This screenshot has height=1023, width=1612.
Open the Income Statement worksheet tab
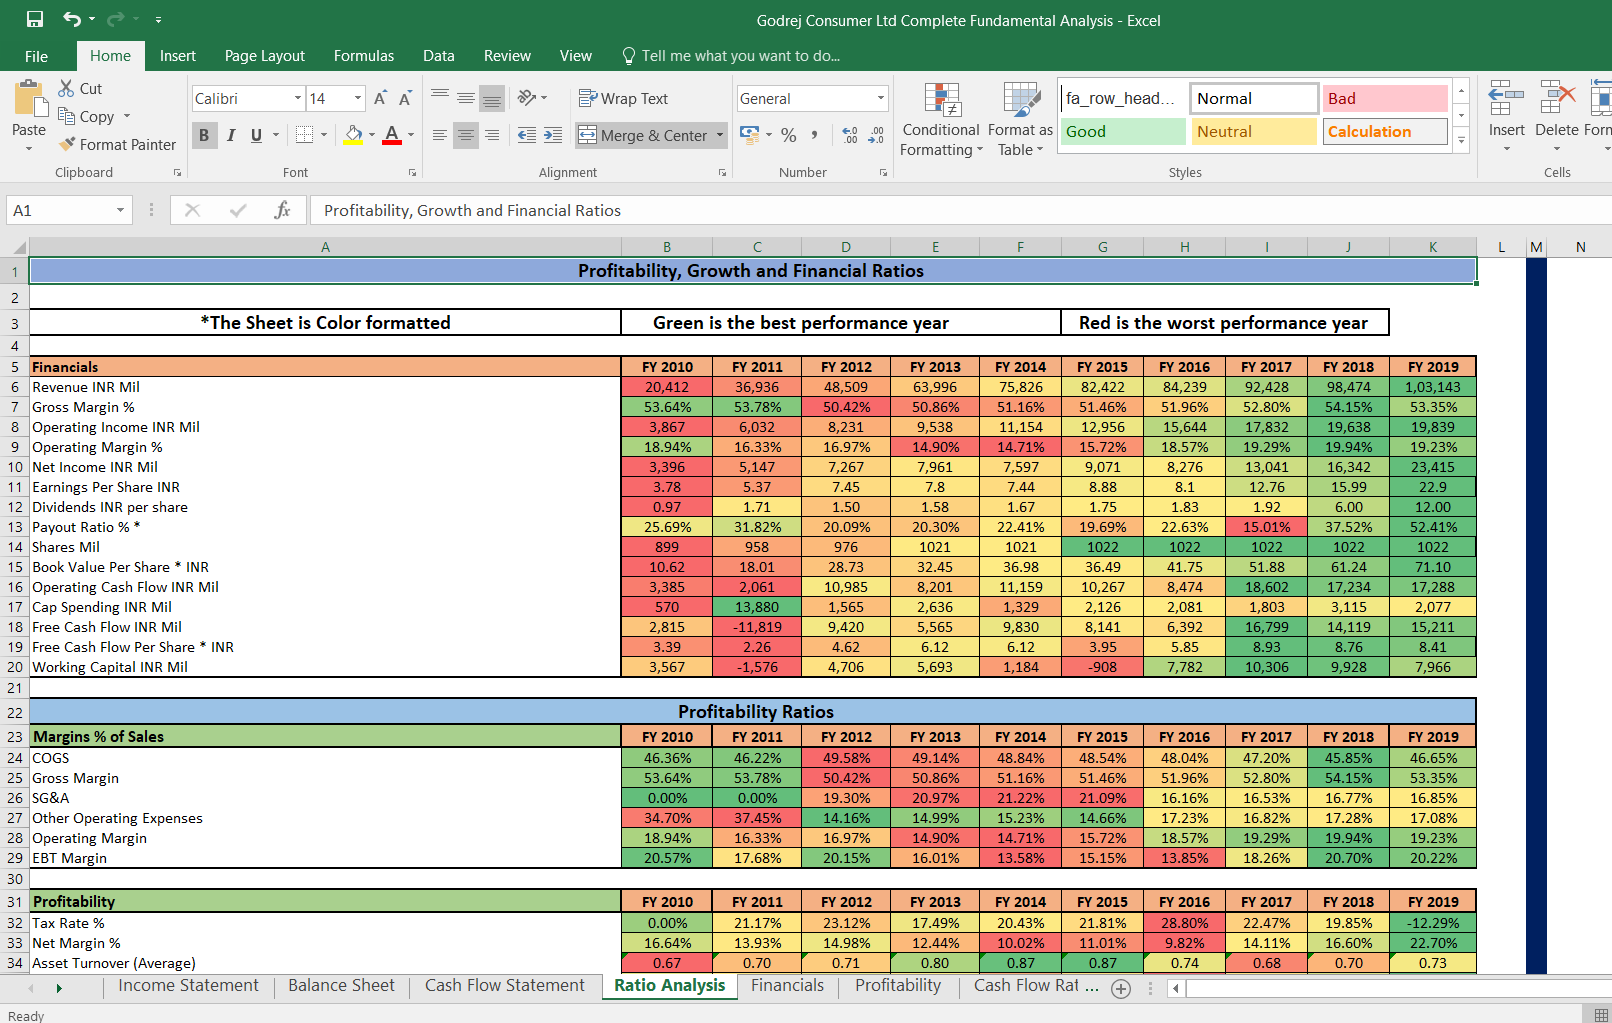pyautogui.click(x=188, y=986)
